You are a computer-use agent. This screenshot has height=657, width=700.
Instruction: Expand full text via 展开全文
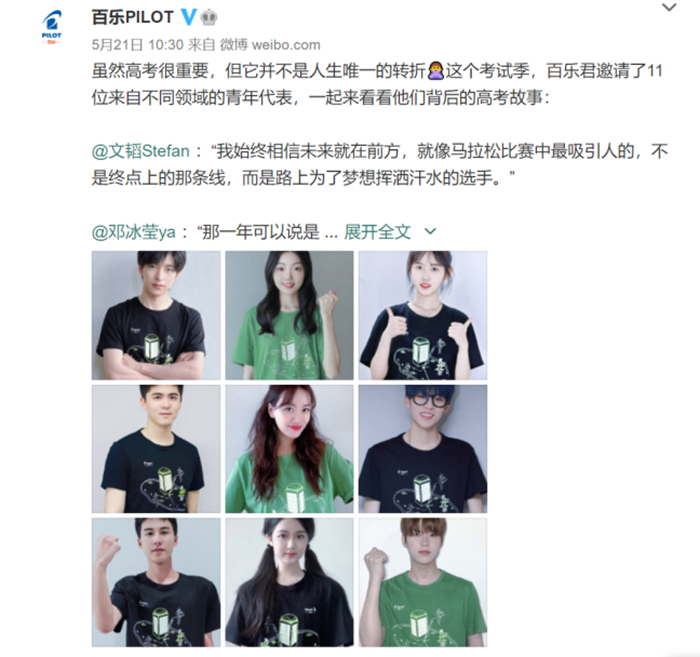pos(377,232)
